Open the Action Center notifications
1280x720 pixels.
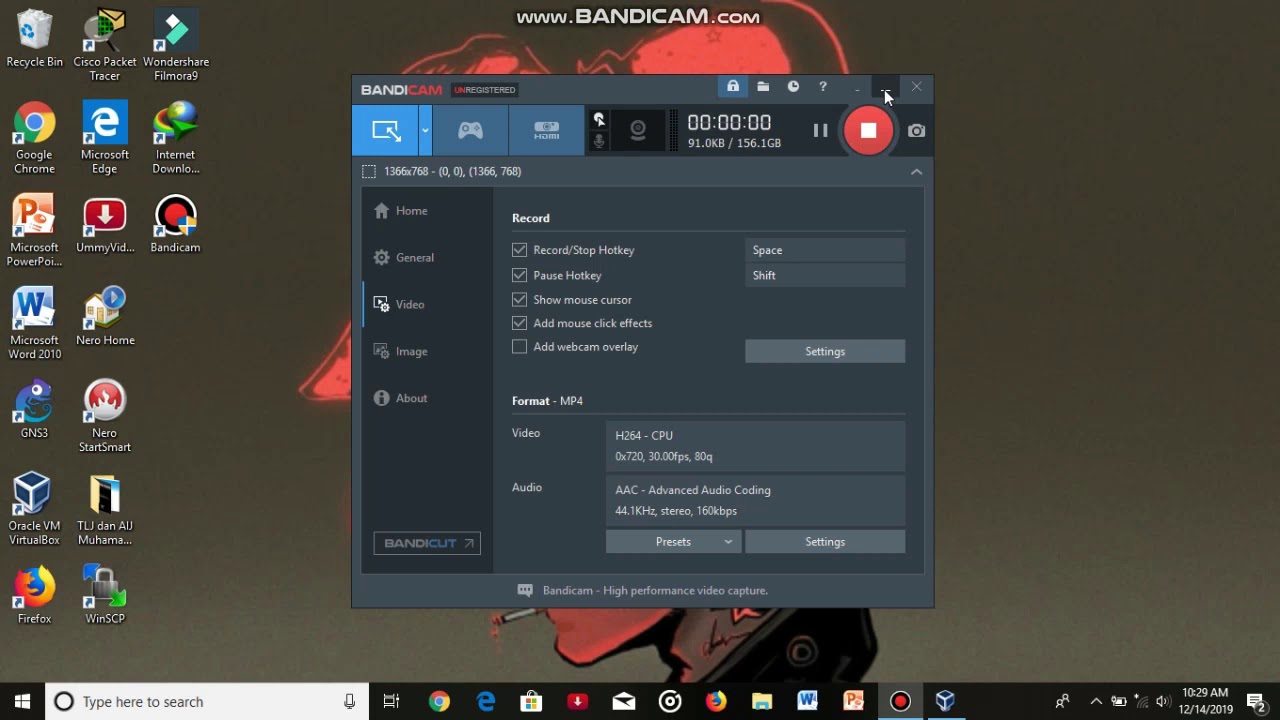1256,701
